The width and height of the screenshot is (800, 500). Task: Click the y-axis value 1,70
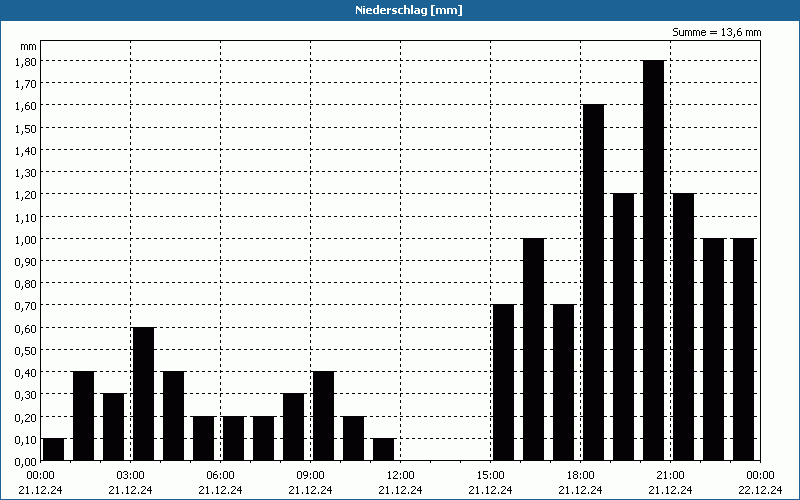point(26,84)
